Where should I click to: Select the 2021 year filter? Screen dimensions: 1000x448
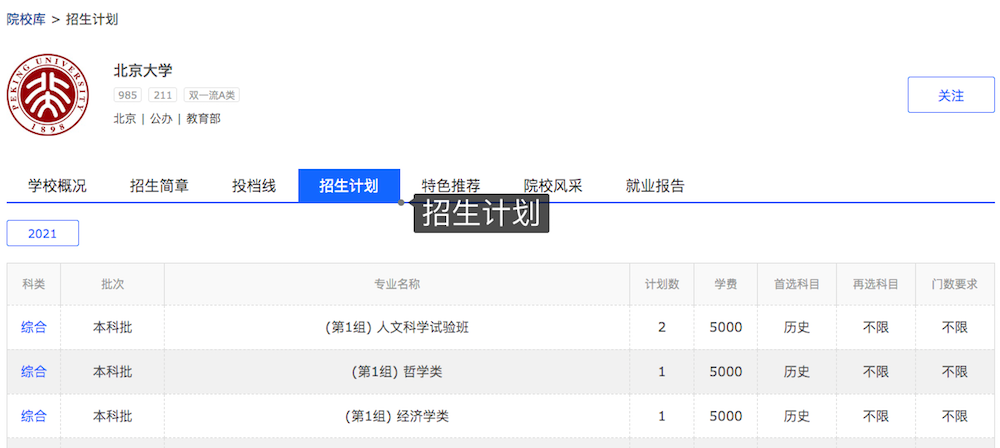tap(43, 233)
